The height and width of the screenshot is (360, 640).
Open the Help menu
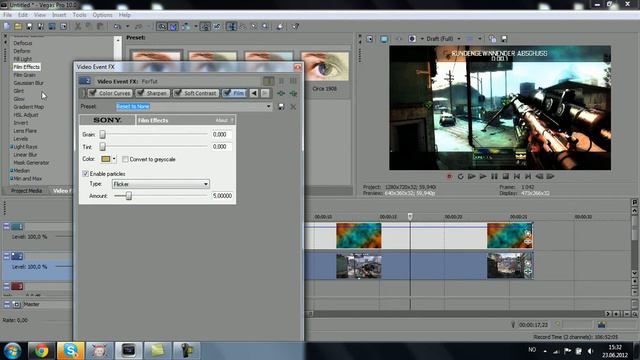(124, 15)
